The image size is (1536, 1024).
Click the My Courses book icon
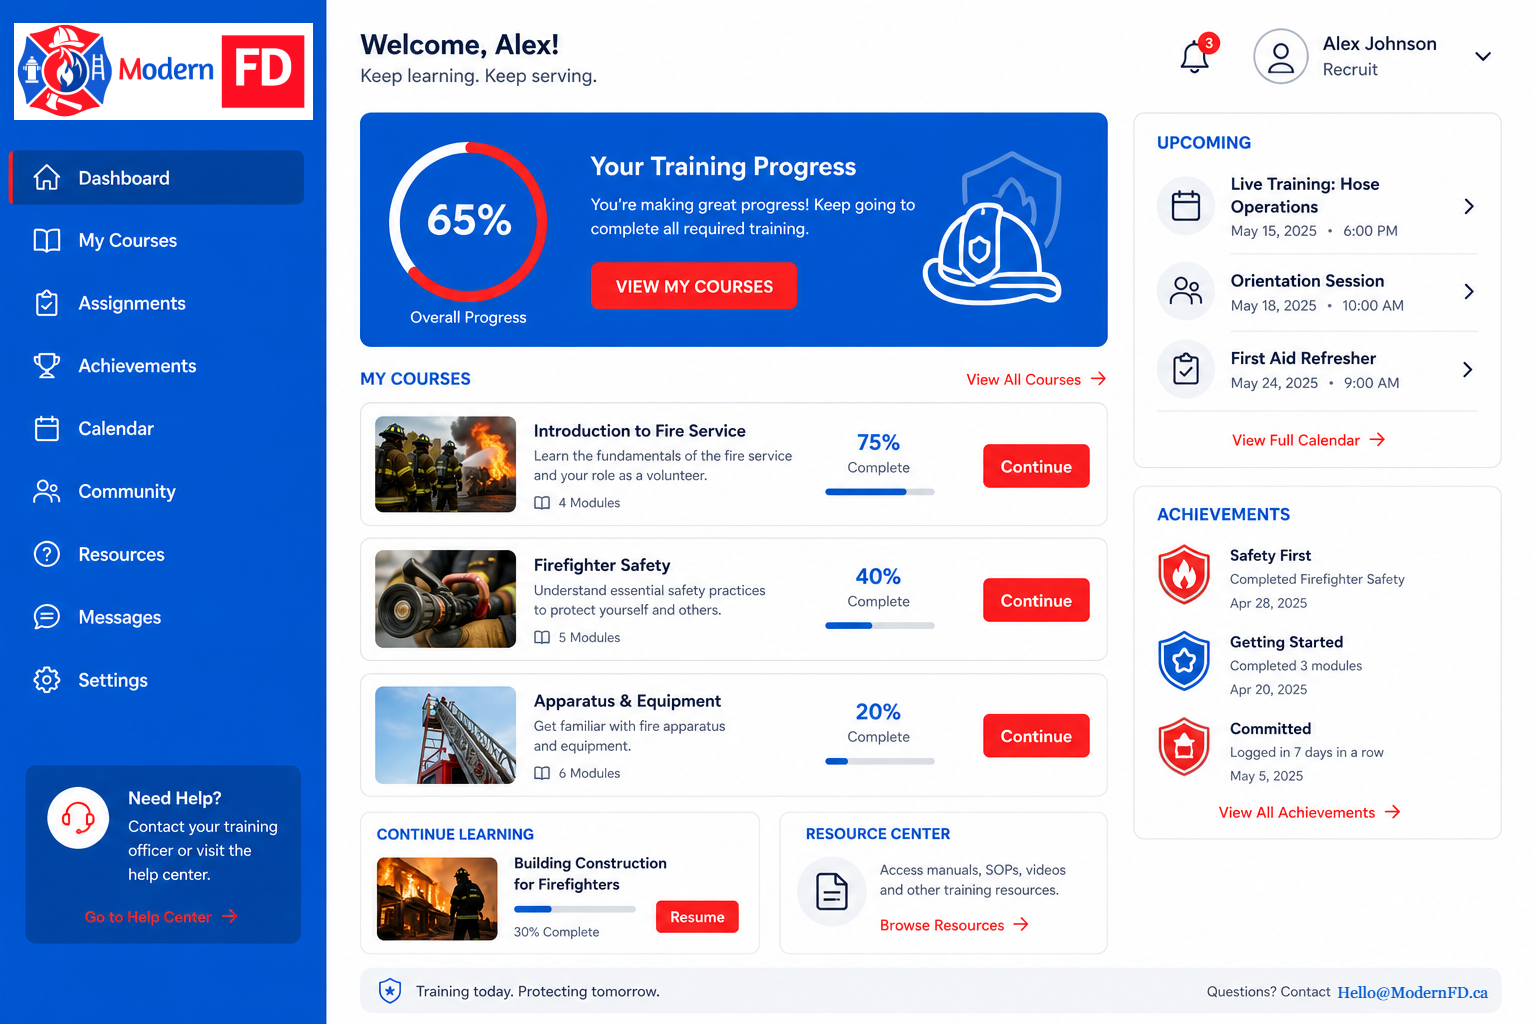[47, 240]
